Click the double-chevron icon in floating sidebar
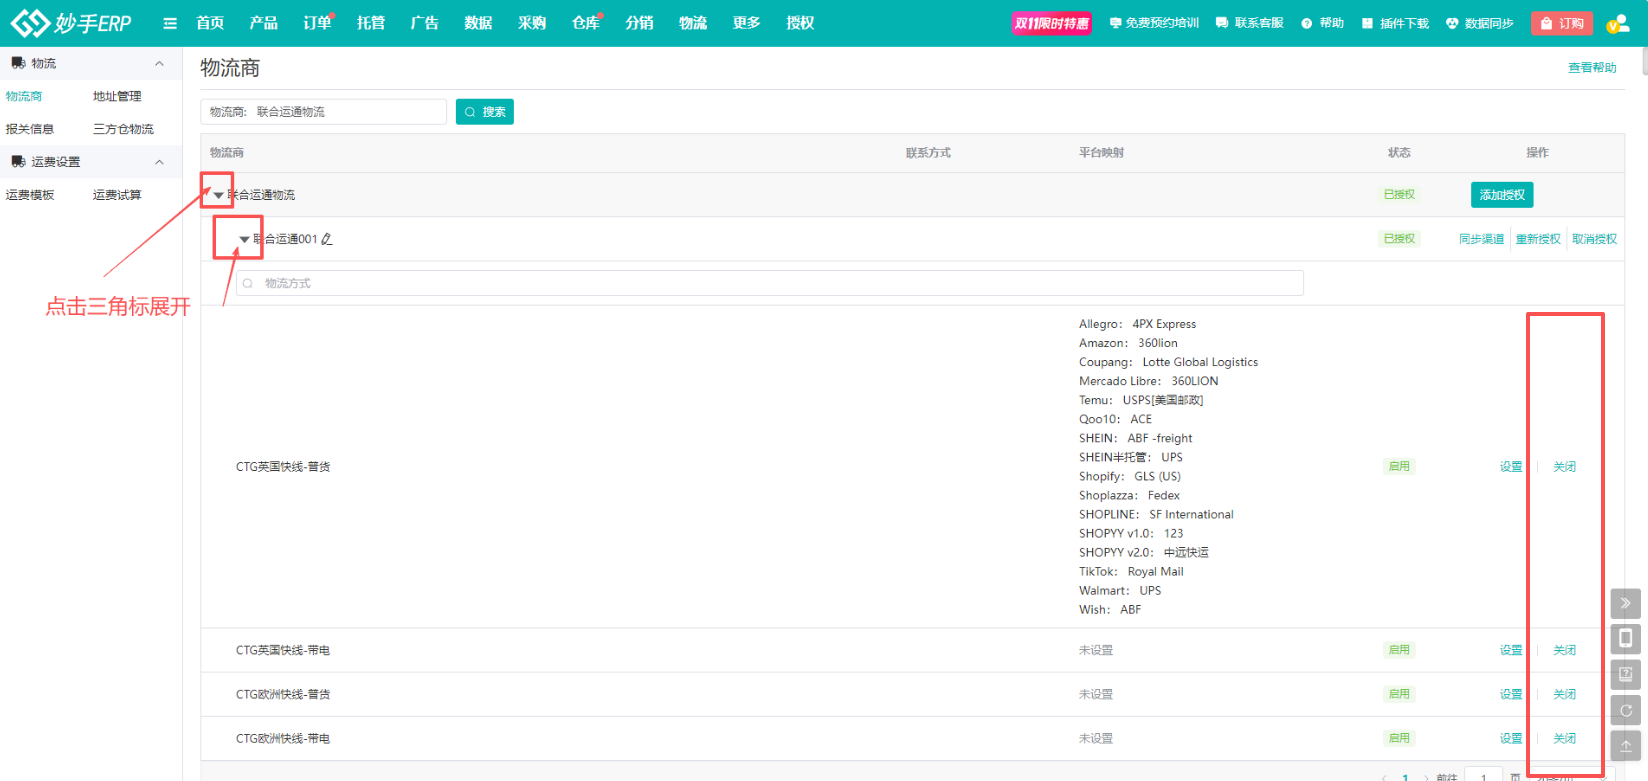The width and height of the screenshot is (1648, 781). point(1626,603)
